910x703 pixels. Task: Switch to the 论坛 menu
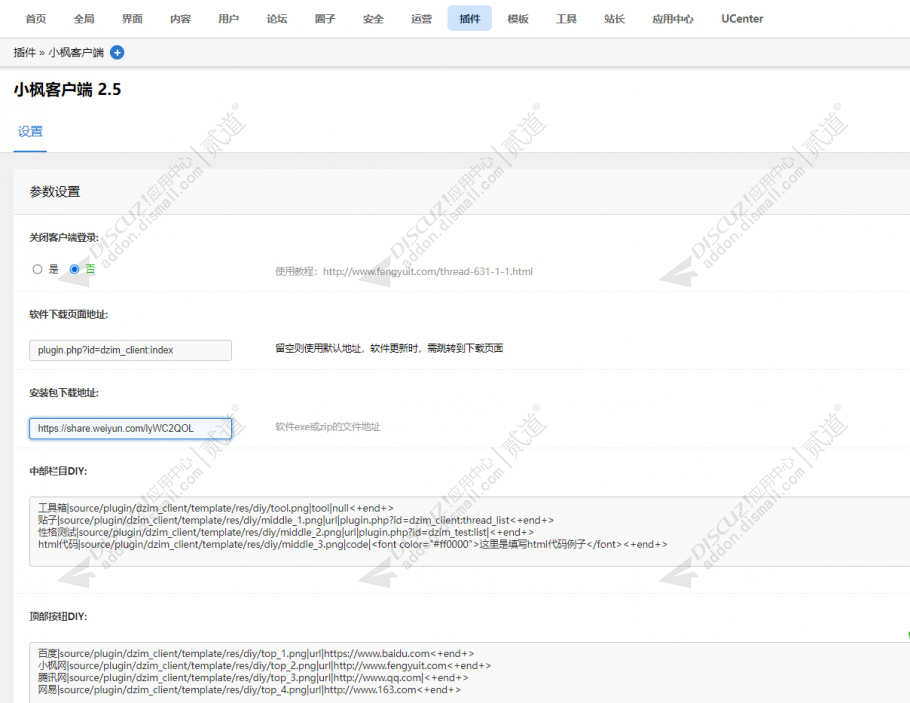click(277, 19)
